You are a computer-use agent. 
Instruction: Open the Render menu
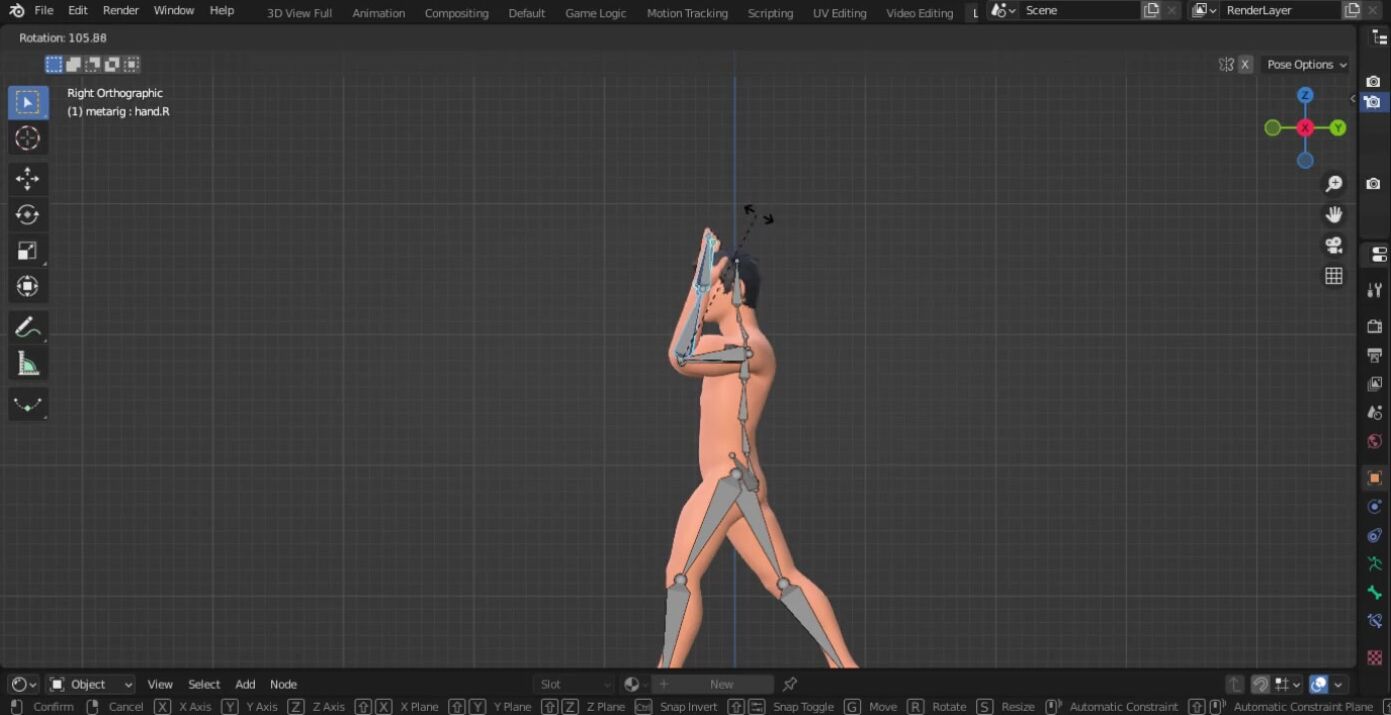pyautogui.click(x=121, y=11)
